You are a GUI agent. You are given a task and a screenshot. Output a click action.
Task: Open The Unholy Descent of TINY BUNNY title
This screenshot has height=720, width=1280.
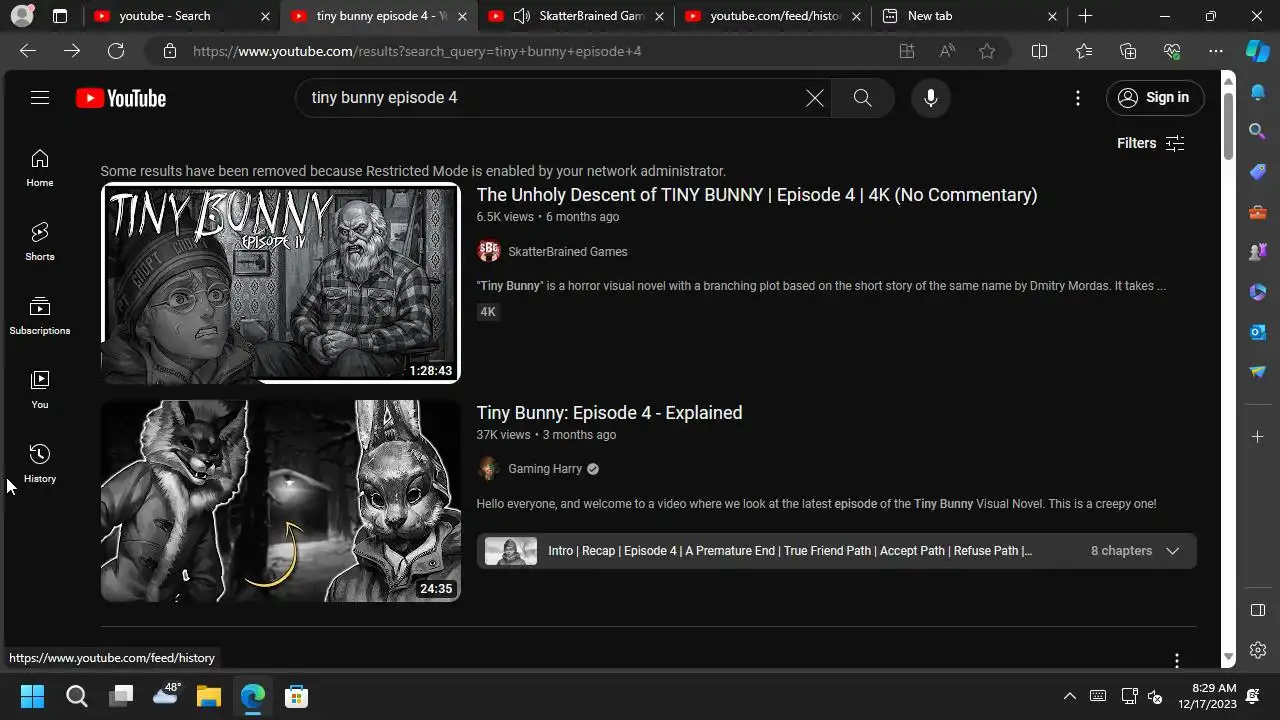pyautogui.click(x=757, y=195)
